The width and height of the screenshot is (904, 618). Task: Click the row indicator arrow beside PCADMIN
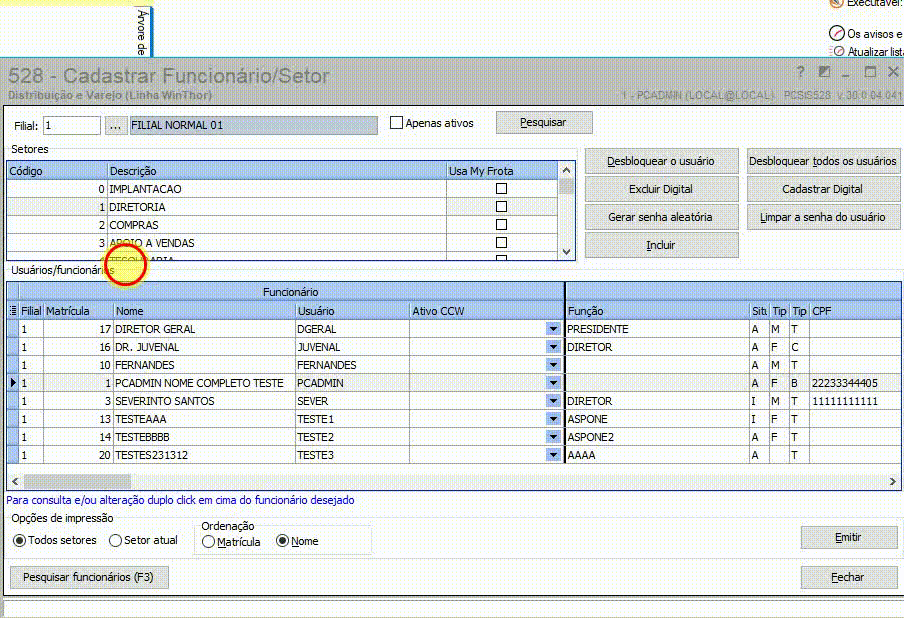tap(13, 382)
